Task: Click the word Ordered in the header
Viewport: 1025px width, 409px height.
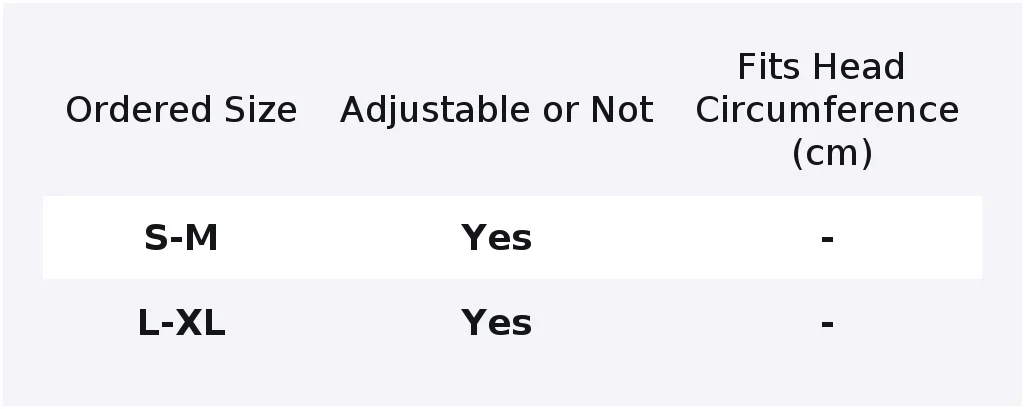Action: (x=139, y=110)
